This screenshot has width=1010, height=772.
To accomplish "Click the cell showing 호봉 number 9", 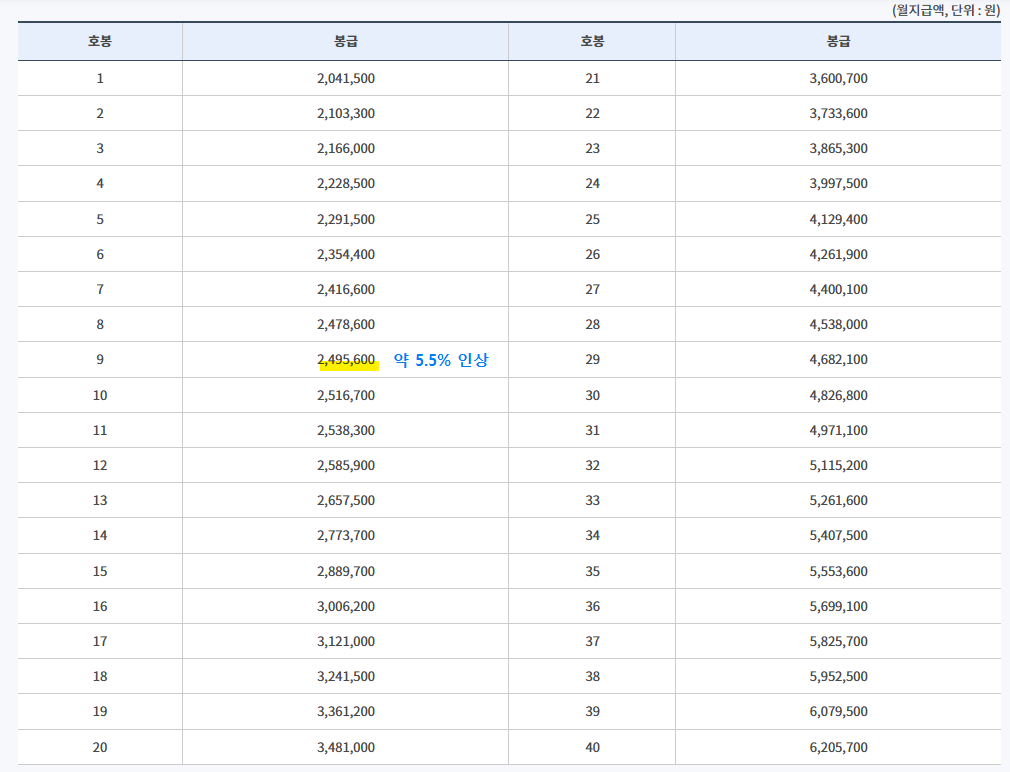I will pyautogui.click(x=99, y=359).
